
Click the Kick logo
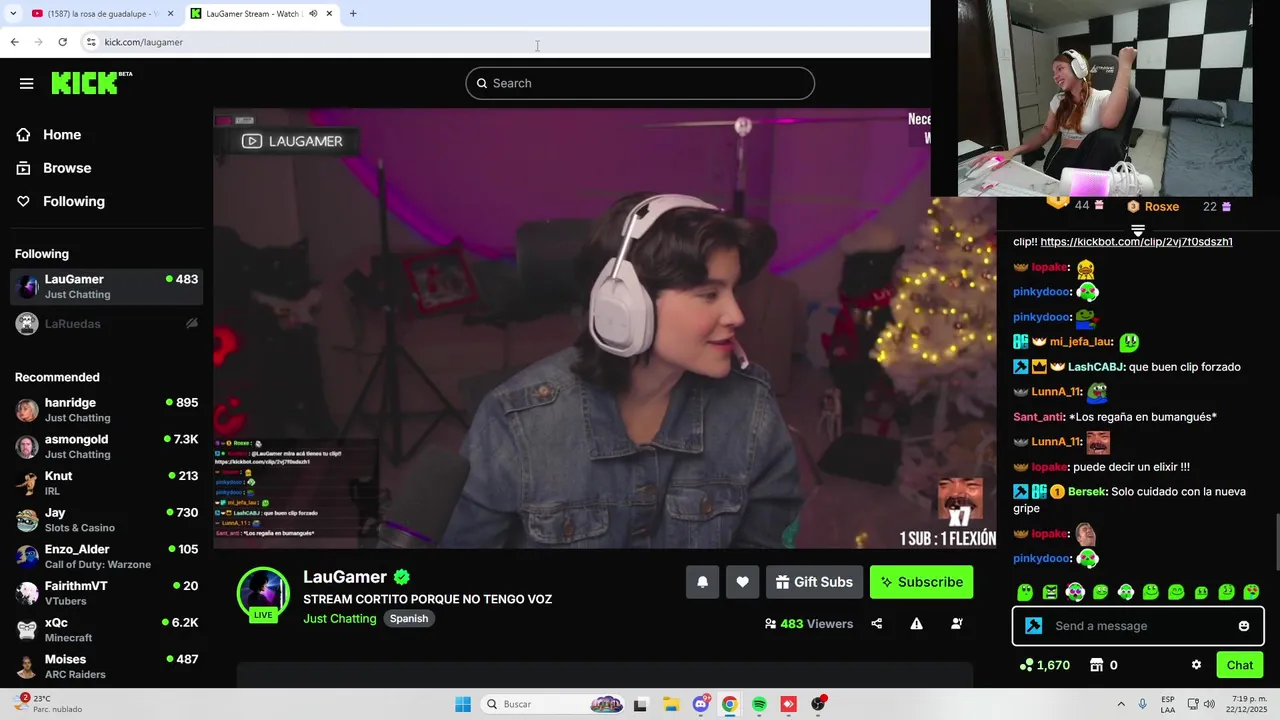[x=91, y=83]
